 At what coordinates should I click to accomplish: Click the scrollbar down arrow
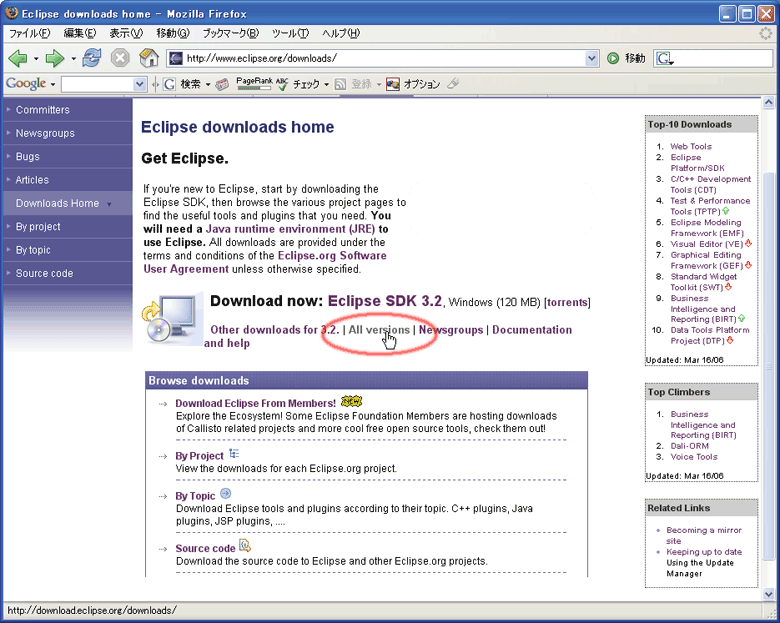click(768, 594)
